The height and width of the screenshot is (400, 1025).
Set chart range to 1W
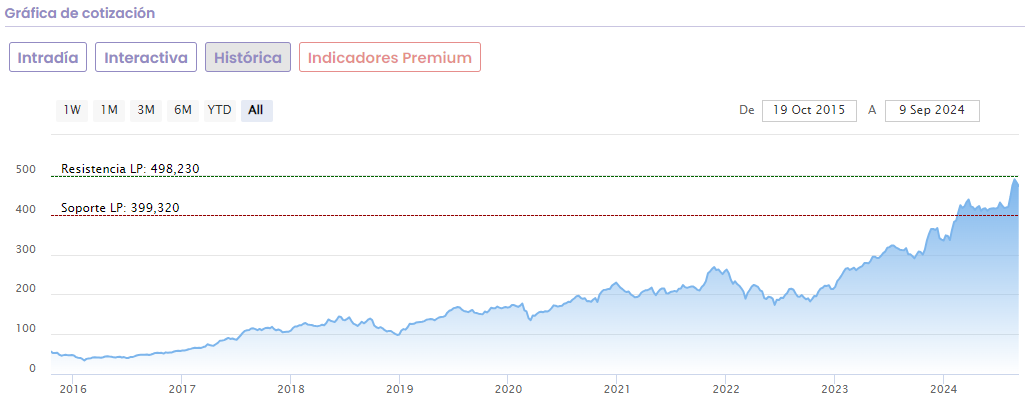click(72, 110)
